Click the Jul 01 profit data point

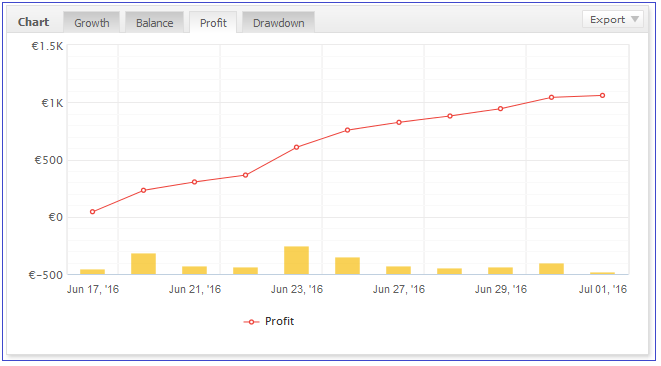point(602,96)
